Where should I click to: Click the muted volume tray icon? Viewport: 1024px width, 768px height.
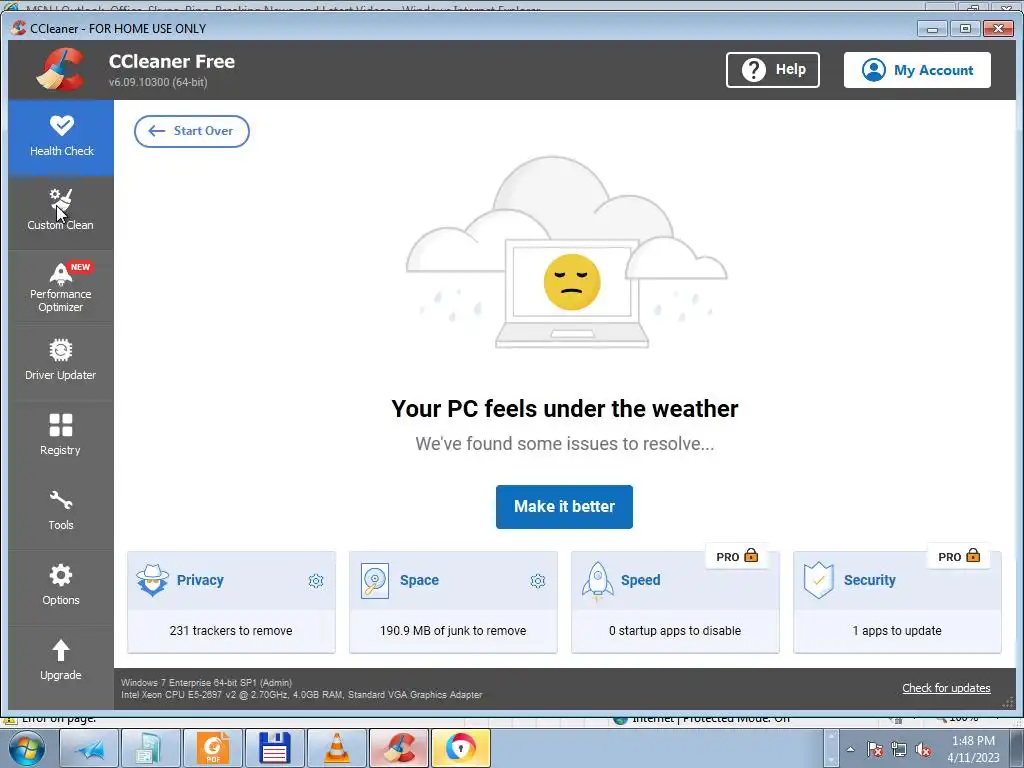923,749
